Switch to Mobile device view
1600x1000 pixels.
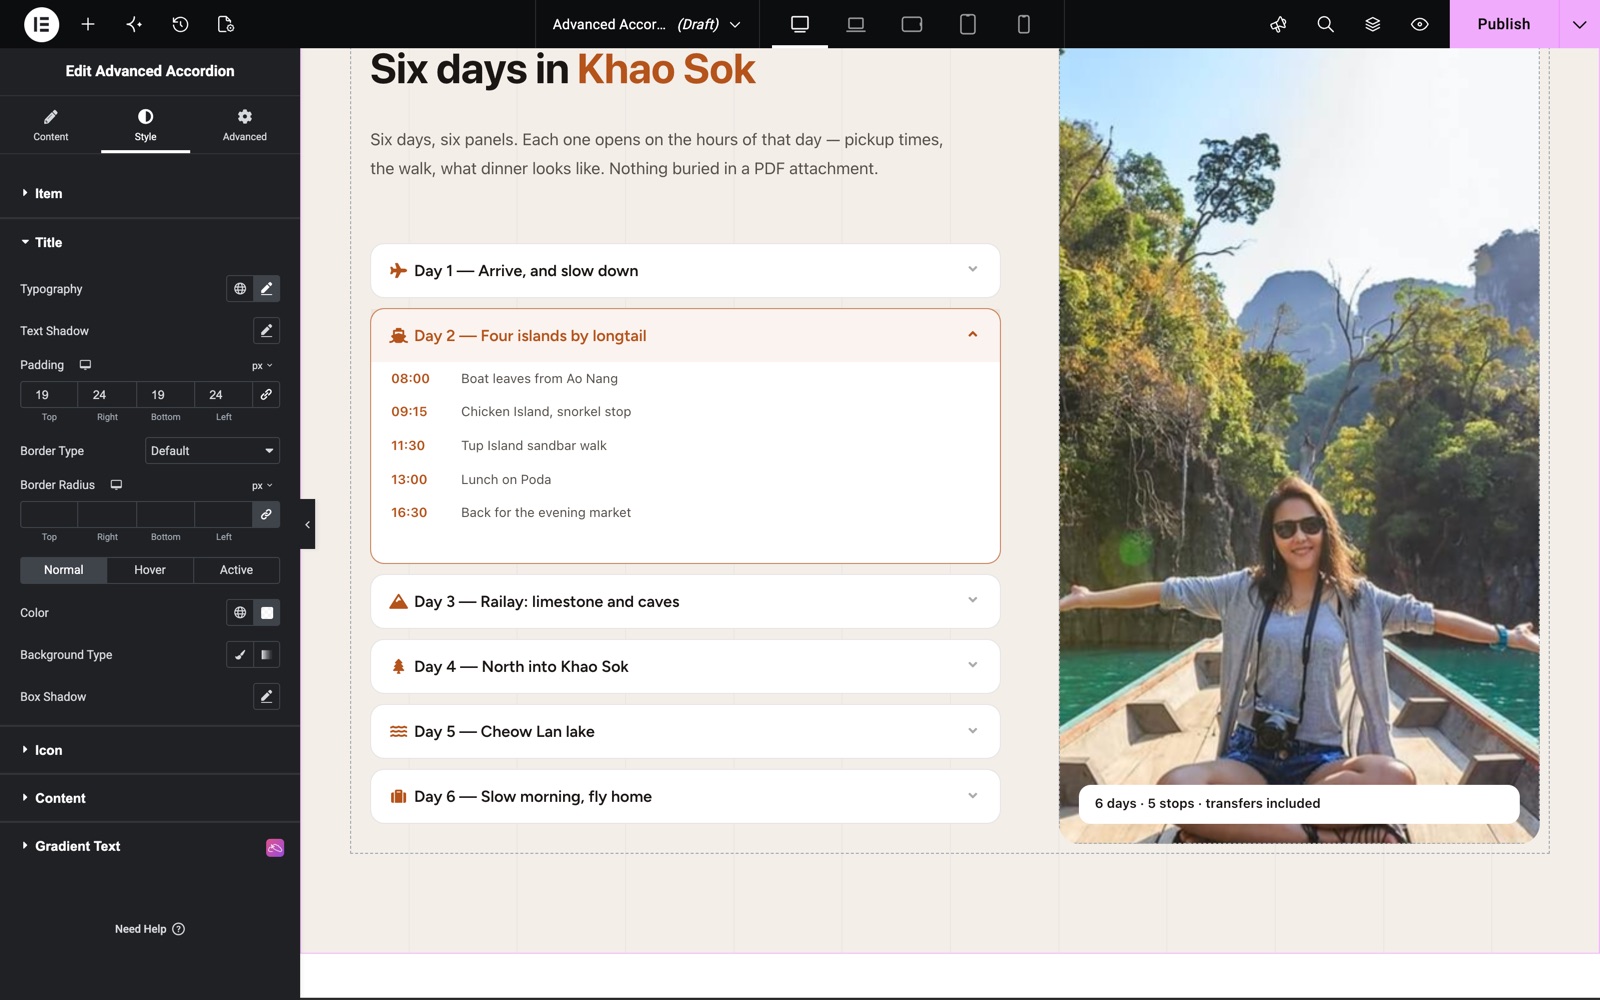[1024, 24]
